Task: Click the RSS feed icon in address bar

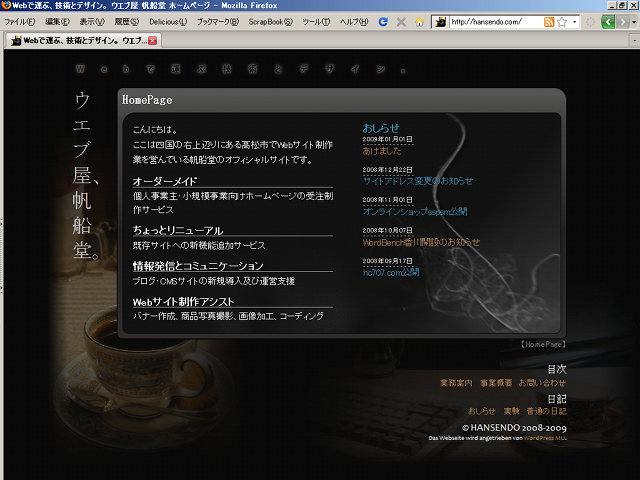Action: pos(550,22)
